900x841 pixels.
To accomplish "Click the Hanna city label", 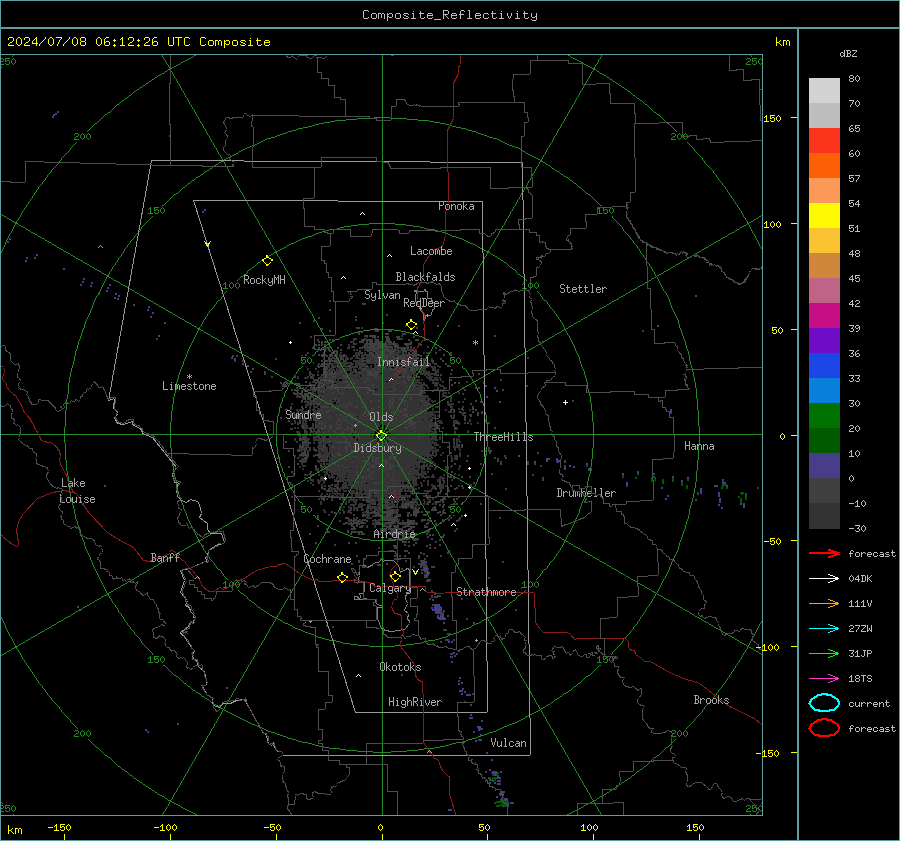I will click(699, 446).
